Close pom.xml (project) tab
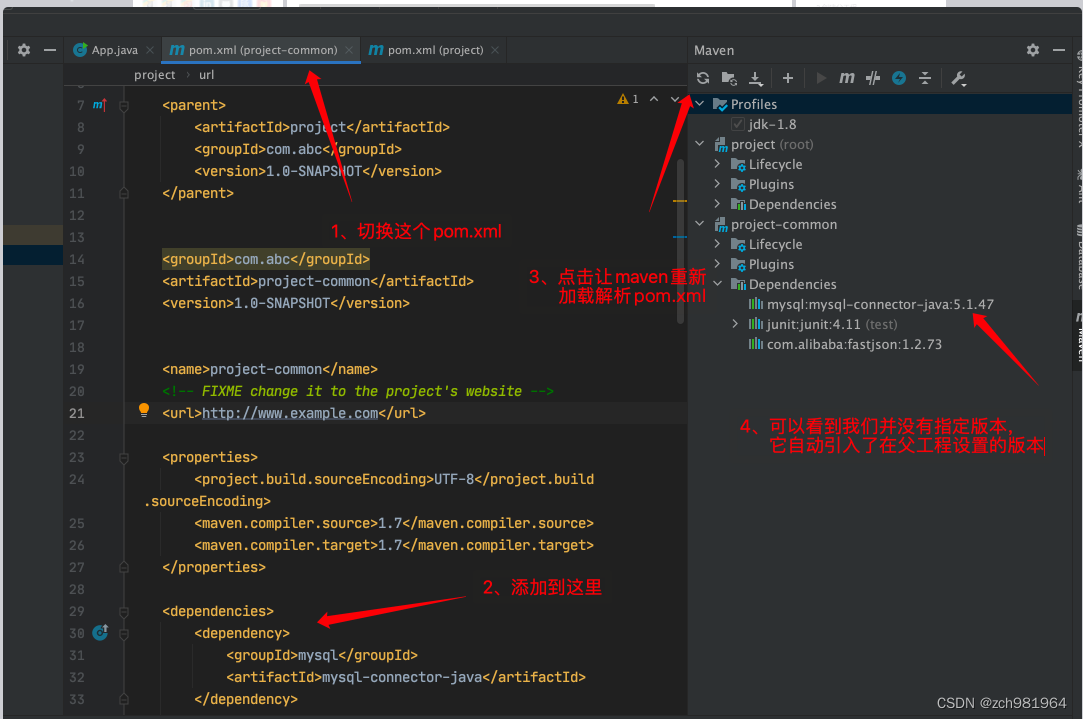Image resolution: width=1083 pixels, height=719 pixels. [496, 50]
